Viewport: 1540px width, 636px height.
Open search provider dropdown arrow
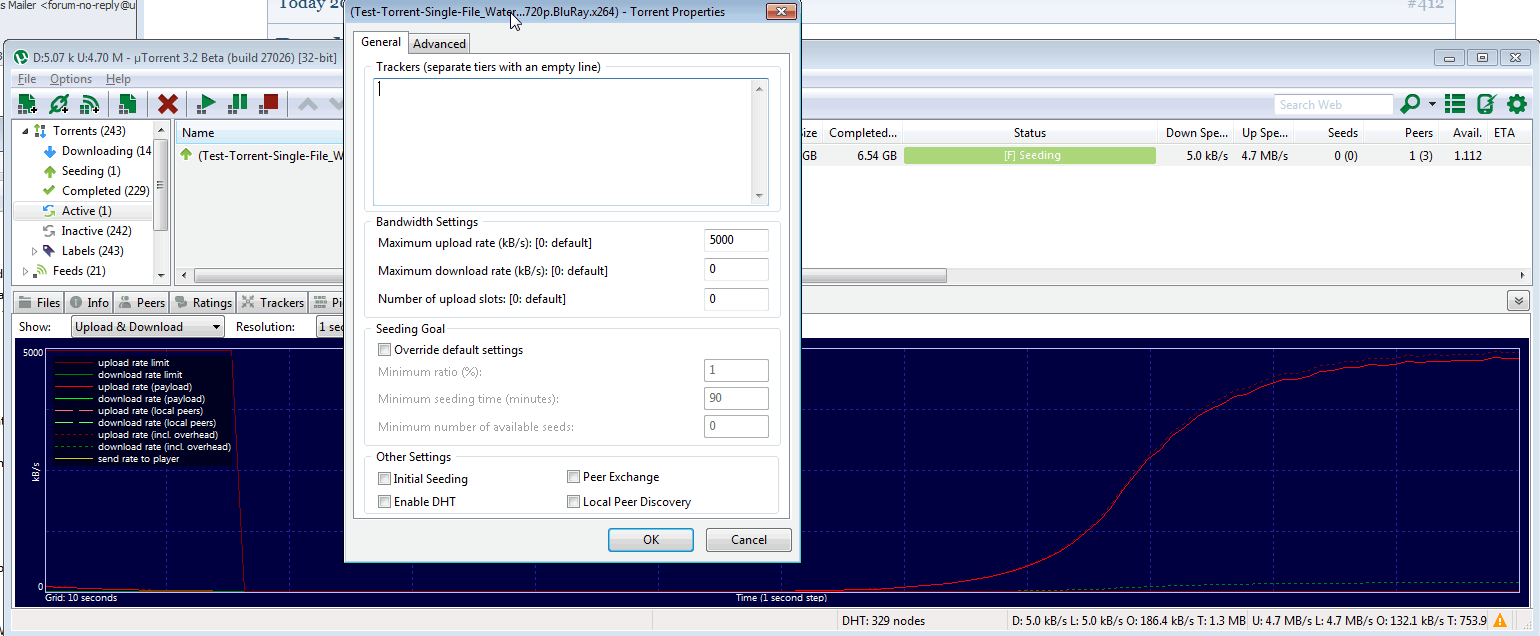pos(1432,104)
